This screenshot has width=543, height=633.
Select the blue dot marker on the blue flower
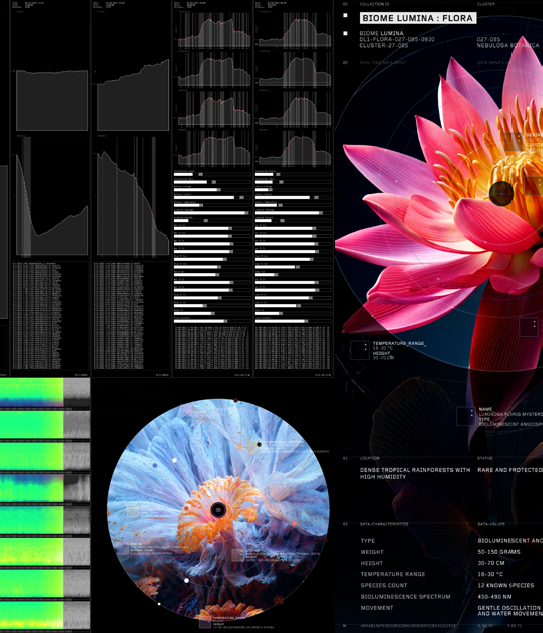155,465
